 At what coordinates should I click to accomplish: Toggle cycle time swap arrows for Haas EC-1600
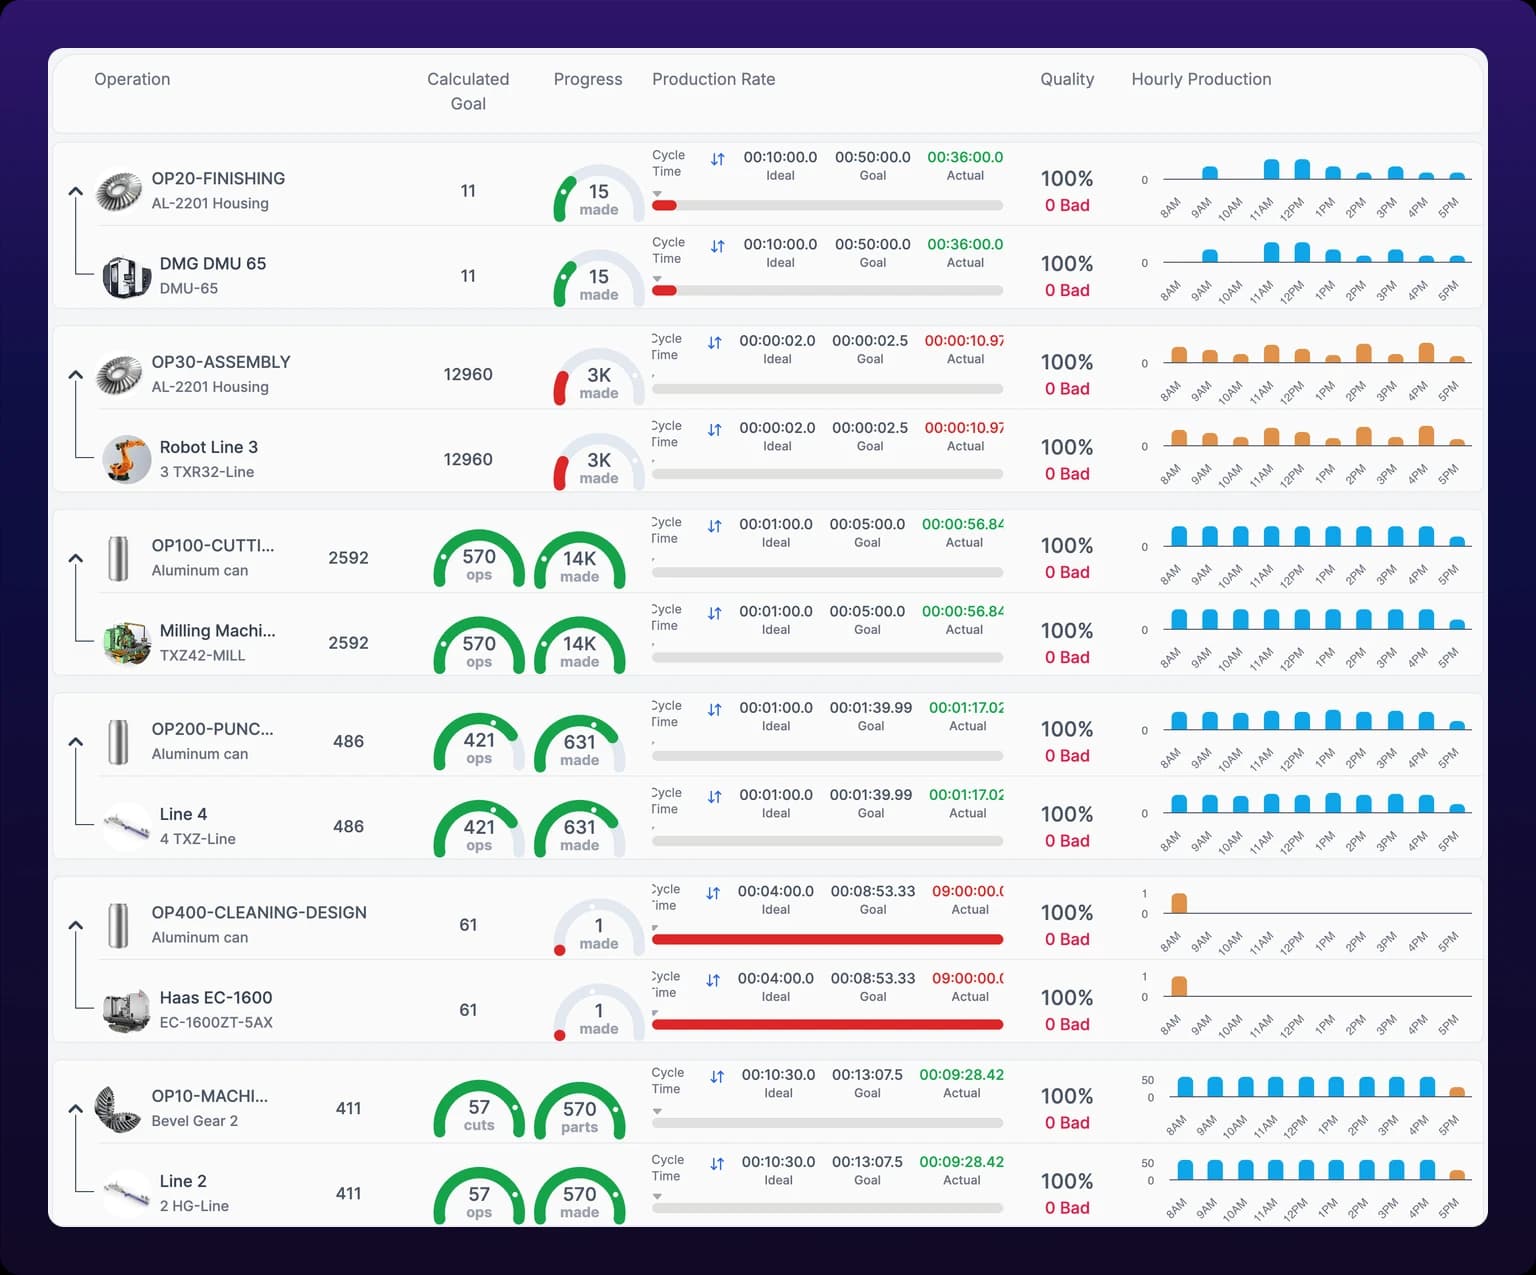coord(713,980)
